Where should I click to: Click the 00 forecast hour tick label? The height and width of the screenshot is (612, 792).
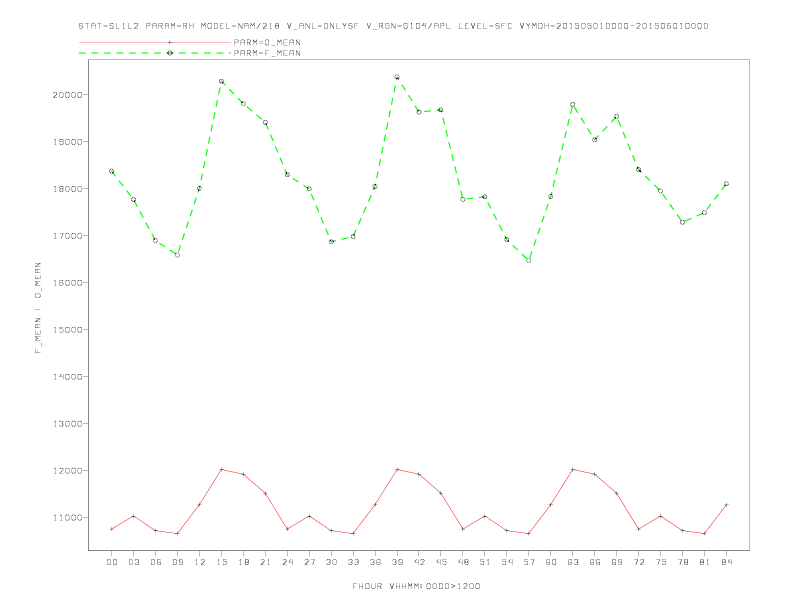pos(112,562)
